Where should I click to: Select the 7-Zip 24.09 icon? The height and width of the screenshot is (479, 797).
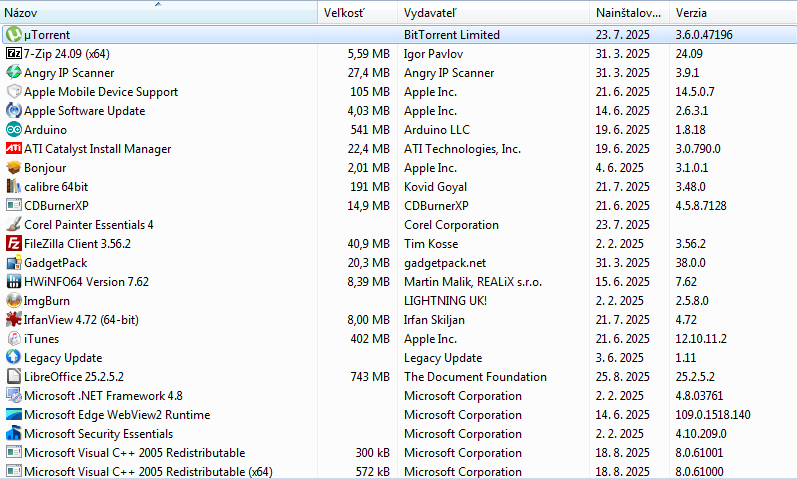[x=14, y=53]
